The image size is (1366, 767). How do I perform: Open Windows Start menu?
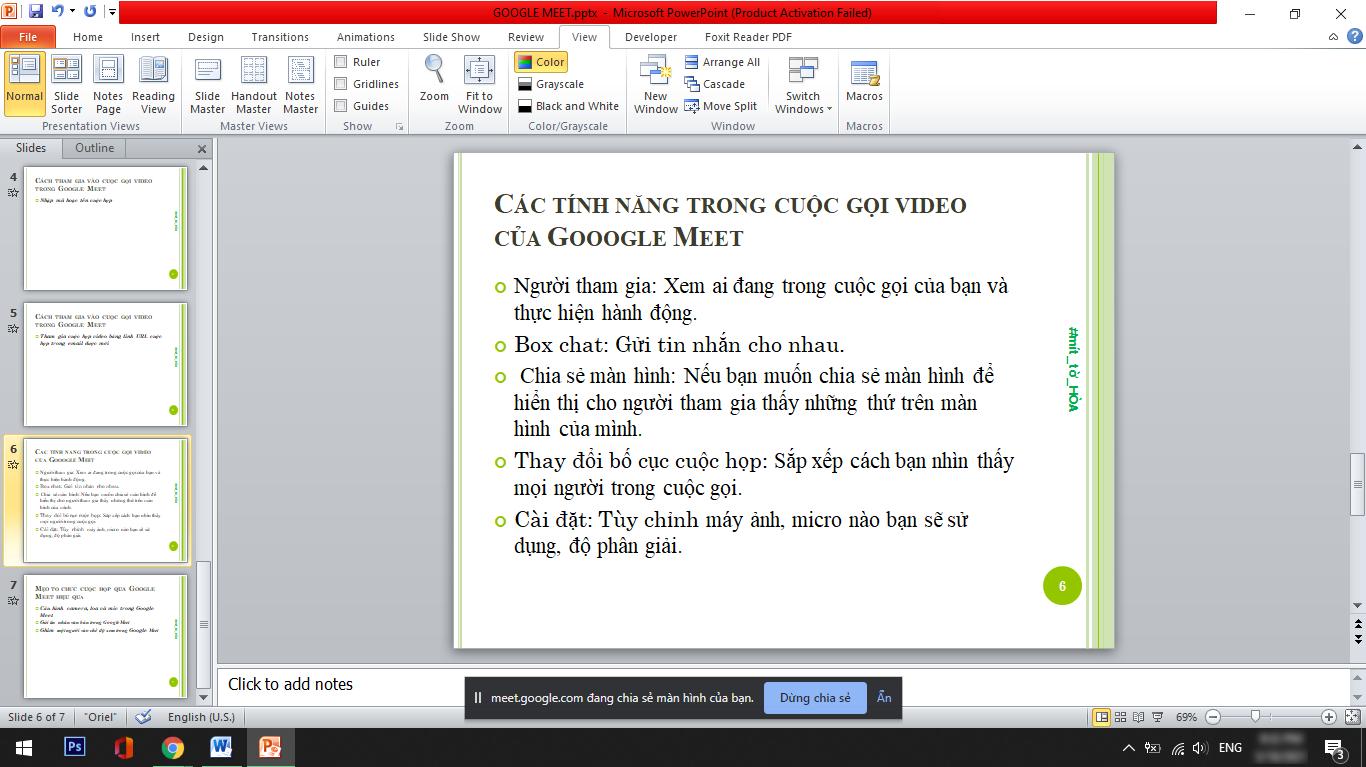point(24,747)
